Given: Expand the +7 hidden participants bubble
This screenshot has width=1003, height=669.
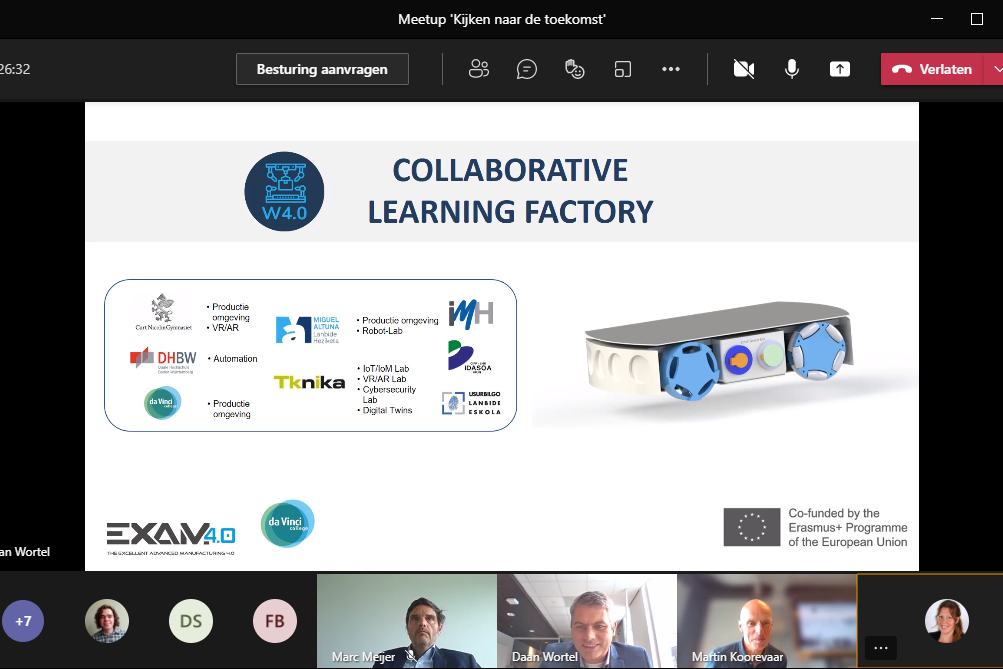Looking at the screenshot, I should click(23, 620).
